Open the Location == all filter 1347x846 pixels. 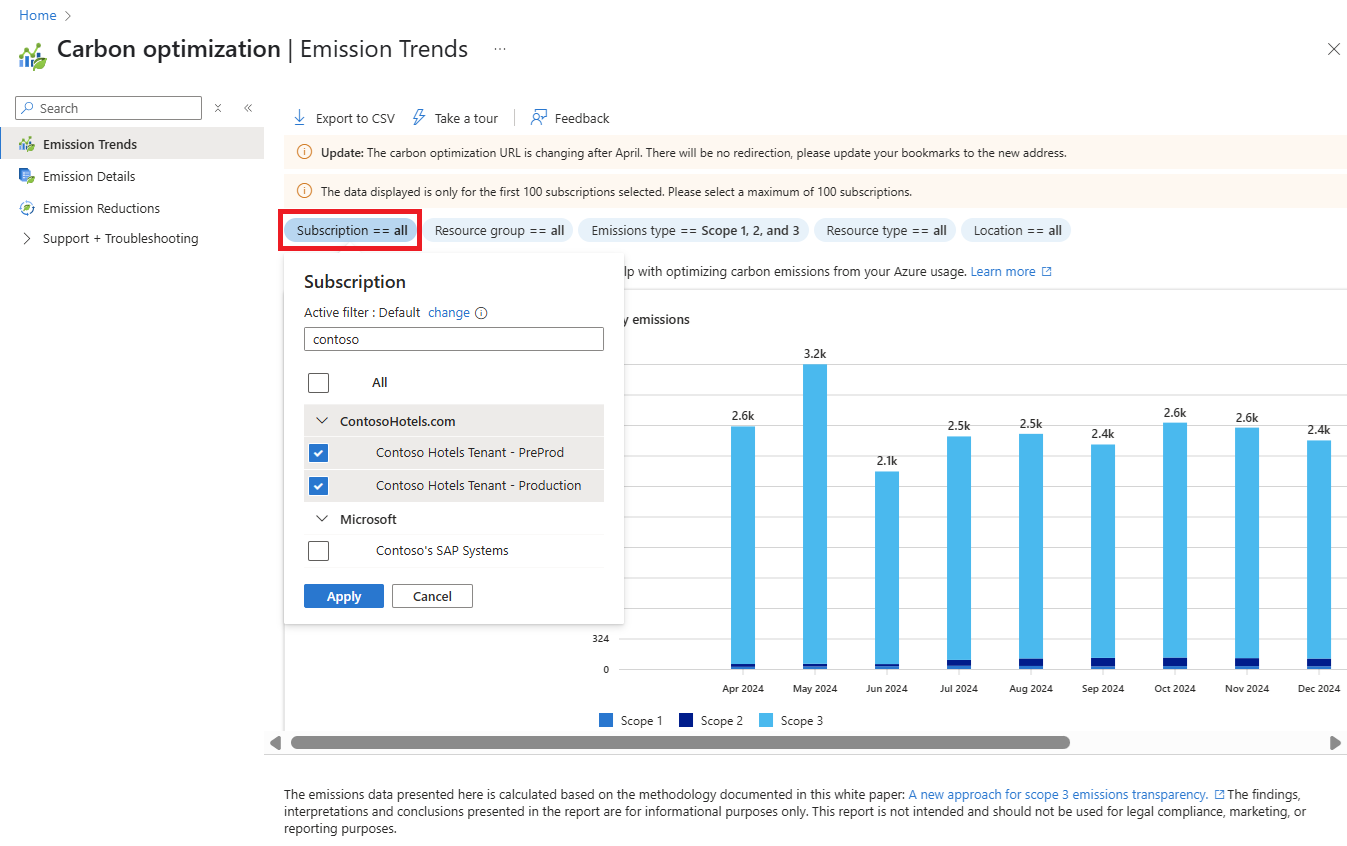coord(1017,231)
